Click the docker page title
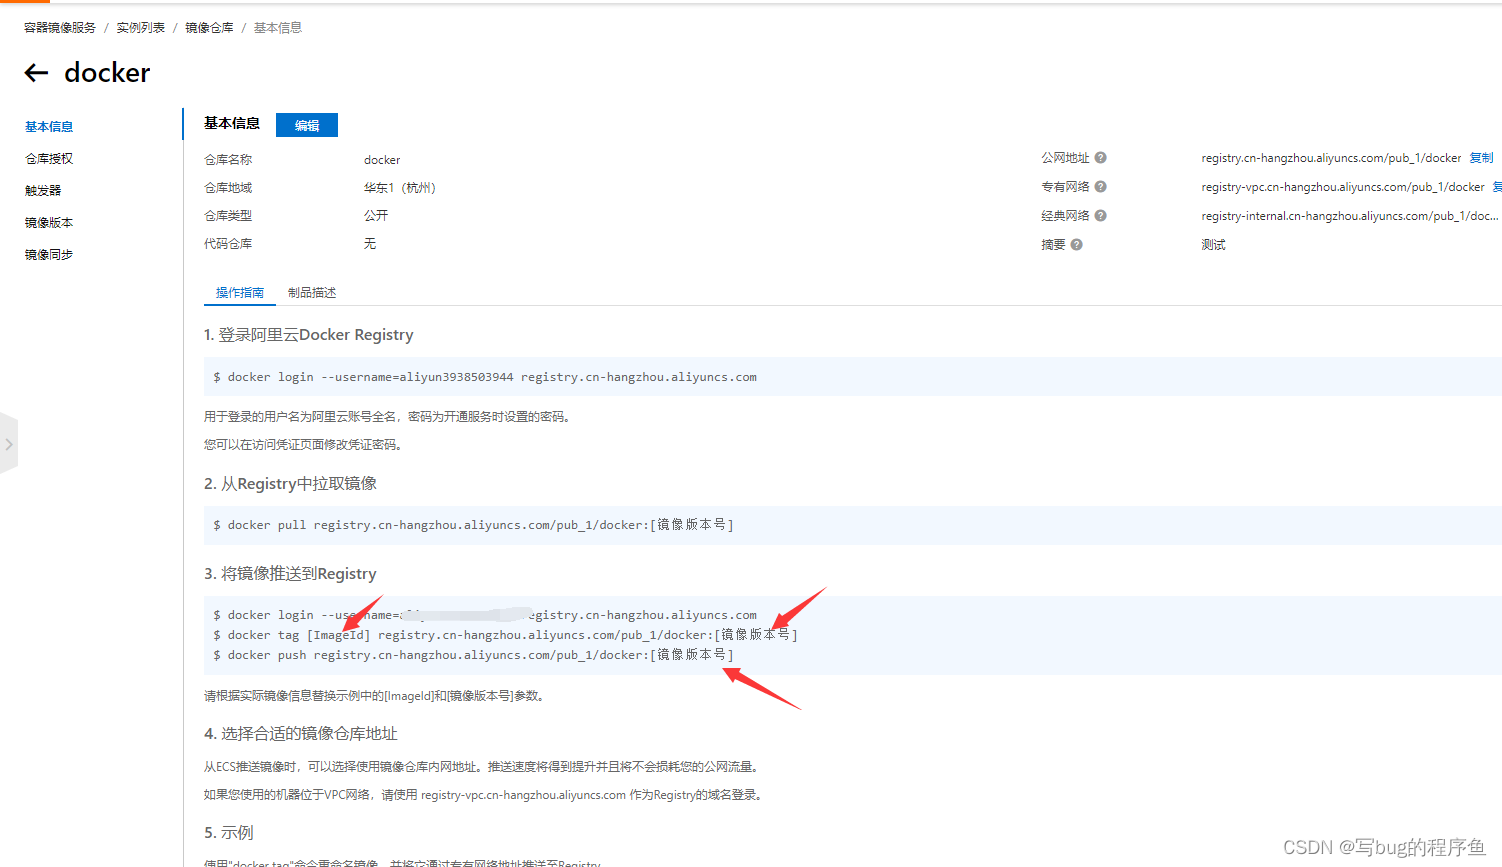The image size is (1502, 867). (107, 72)
